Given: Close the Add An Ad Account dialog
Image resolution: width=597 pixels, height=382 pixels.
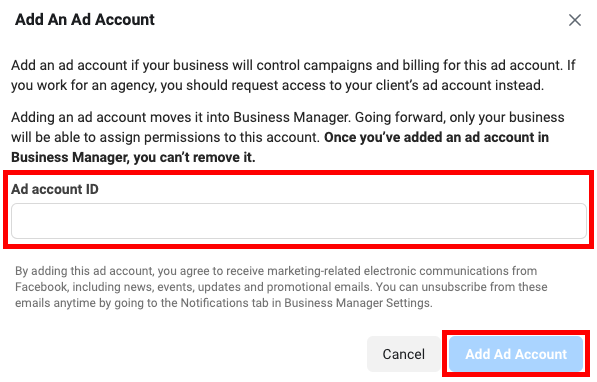Looking at the screenshot, I should click(x=575, y=20).
